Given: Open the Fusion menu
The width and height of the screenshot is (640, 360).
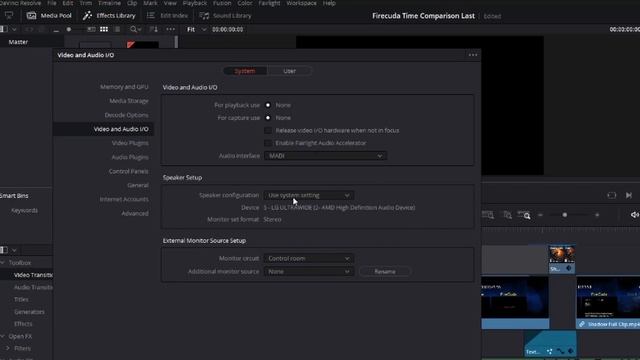Looking at the screenshot, I should (x=222, y=3).
